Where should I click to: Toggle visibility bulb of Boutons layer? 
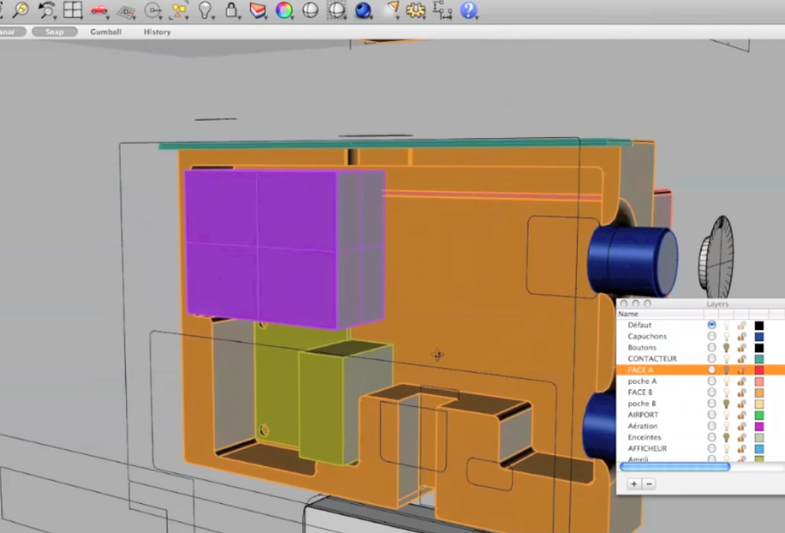pyautogui.click(x=726, y=347)
